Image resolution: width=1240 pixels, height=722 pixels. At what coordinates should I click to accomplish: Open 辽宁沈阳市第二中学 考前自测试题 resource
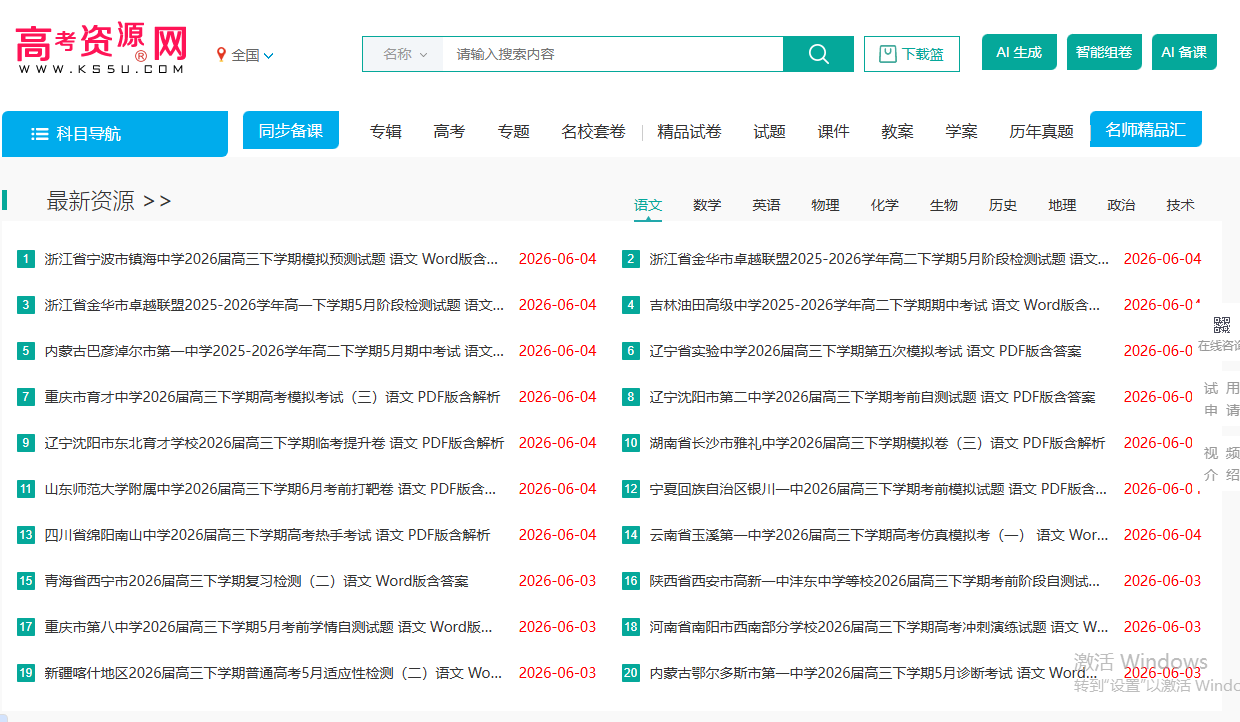pos(873,397)
